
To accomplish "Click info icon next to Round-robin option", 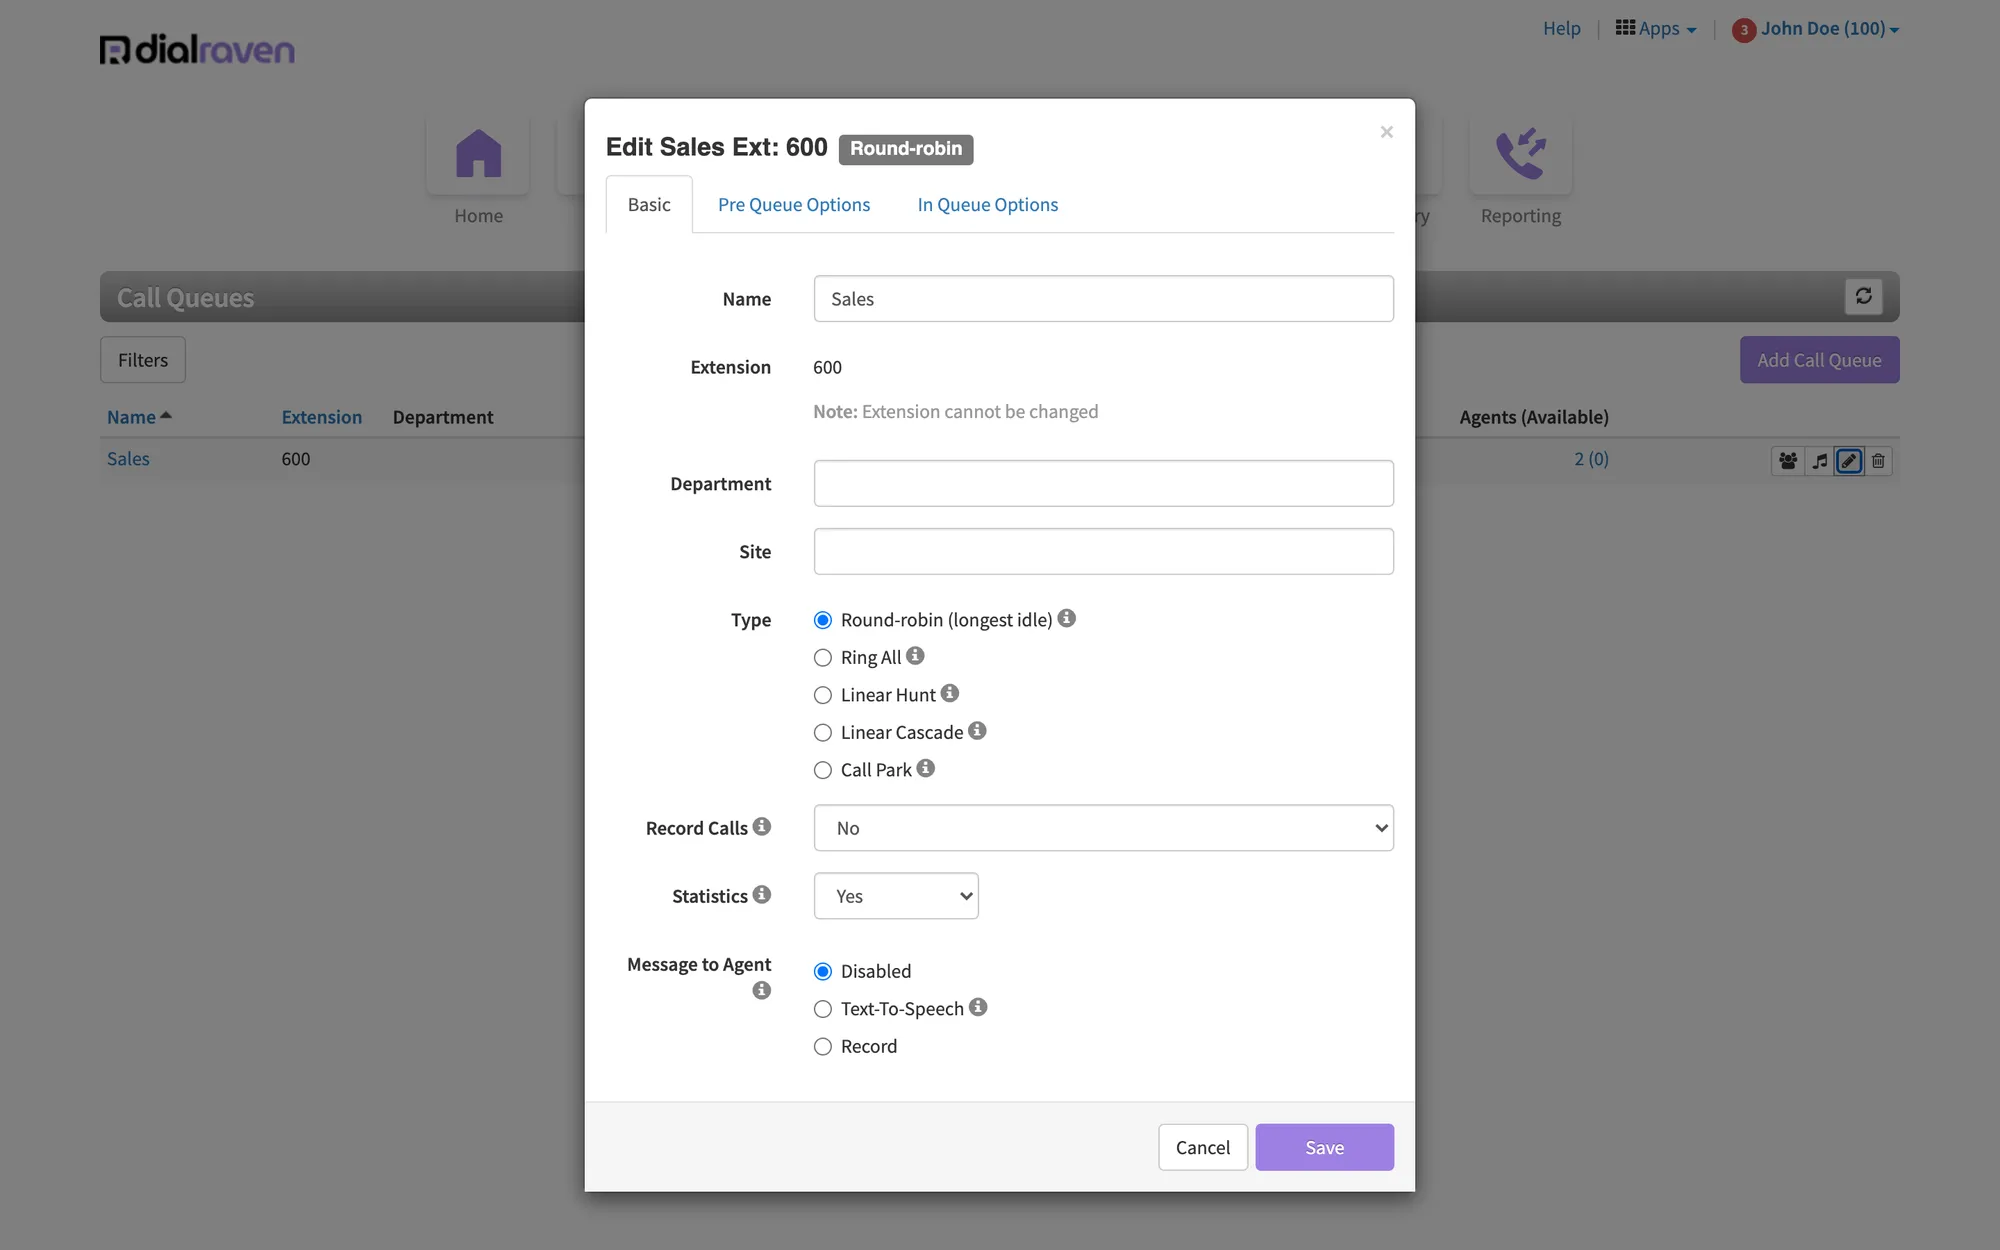I will pos(1067,618).
